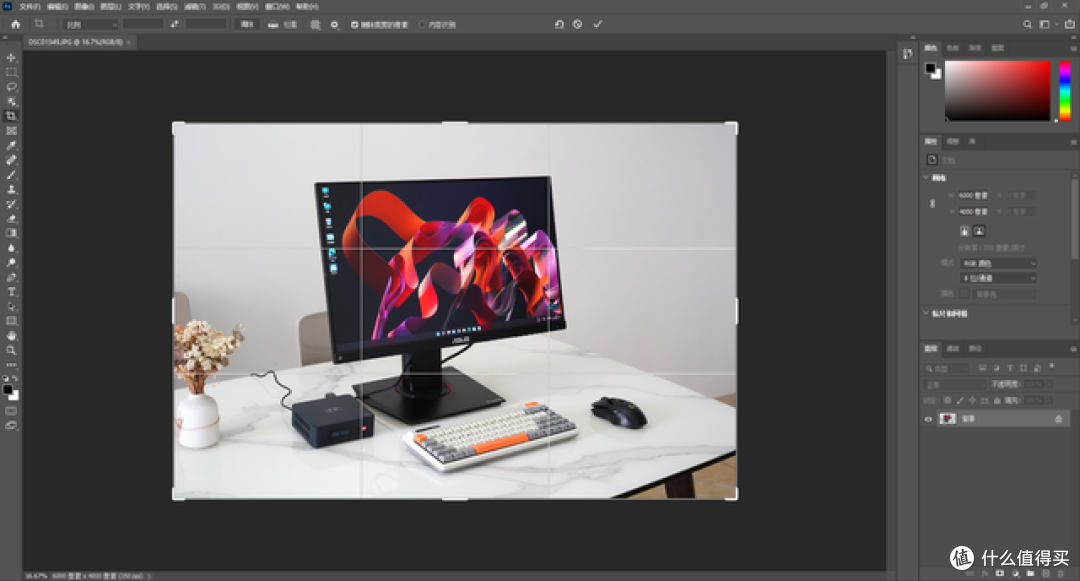Image resolution: width=1080 pixels, height=581 pixels.
Task: Select the Dodge tool
Action: (11, 263)
